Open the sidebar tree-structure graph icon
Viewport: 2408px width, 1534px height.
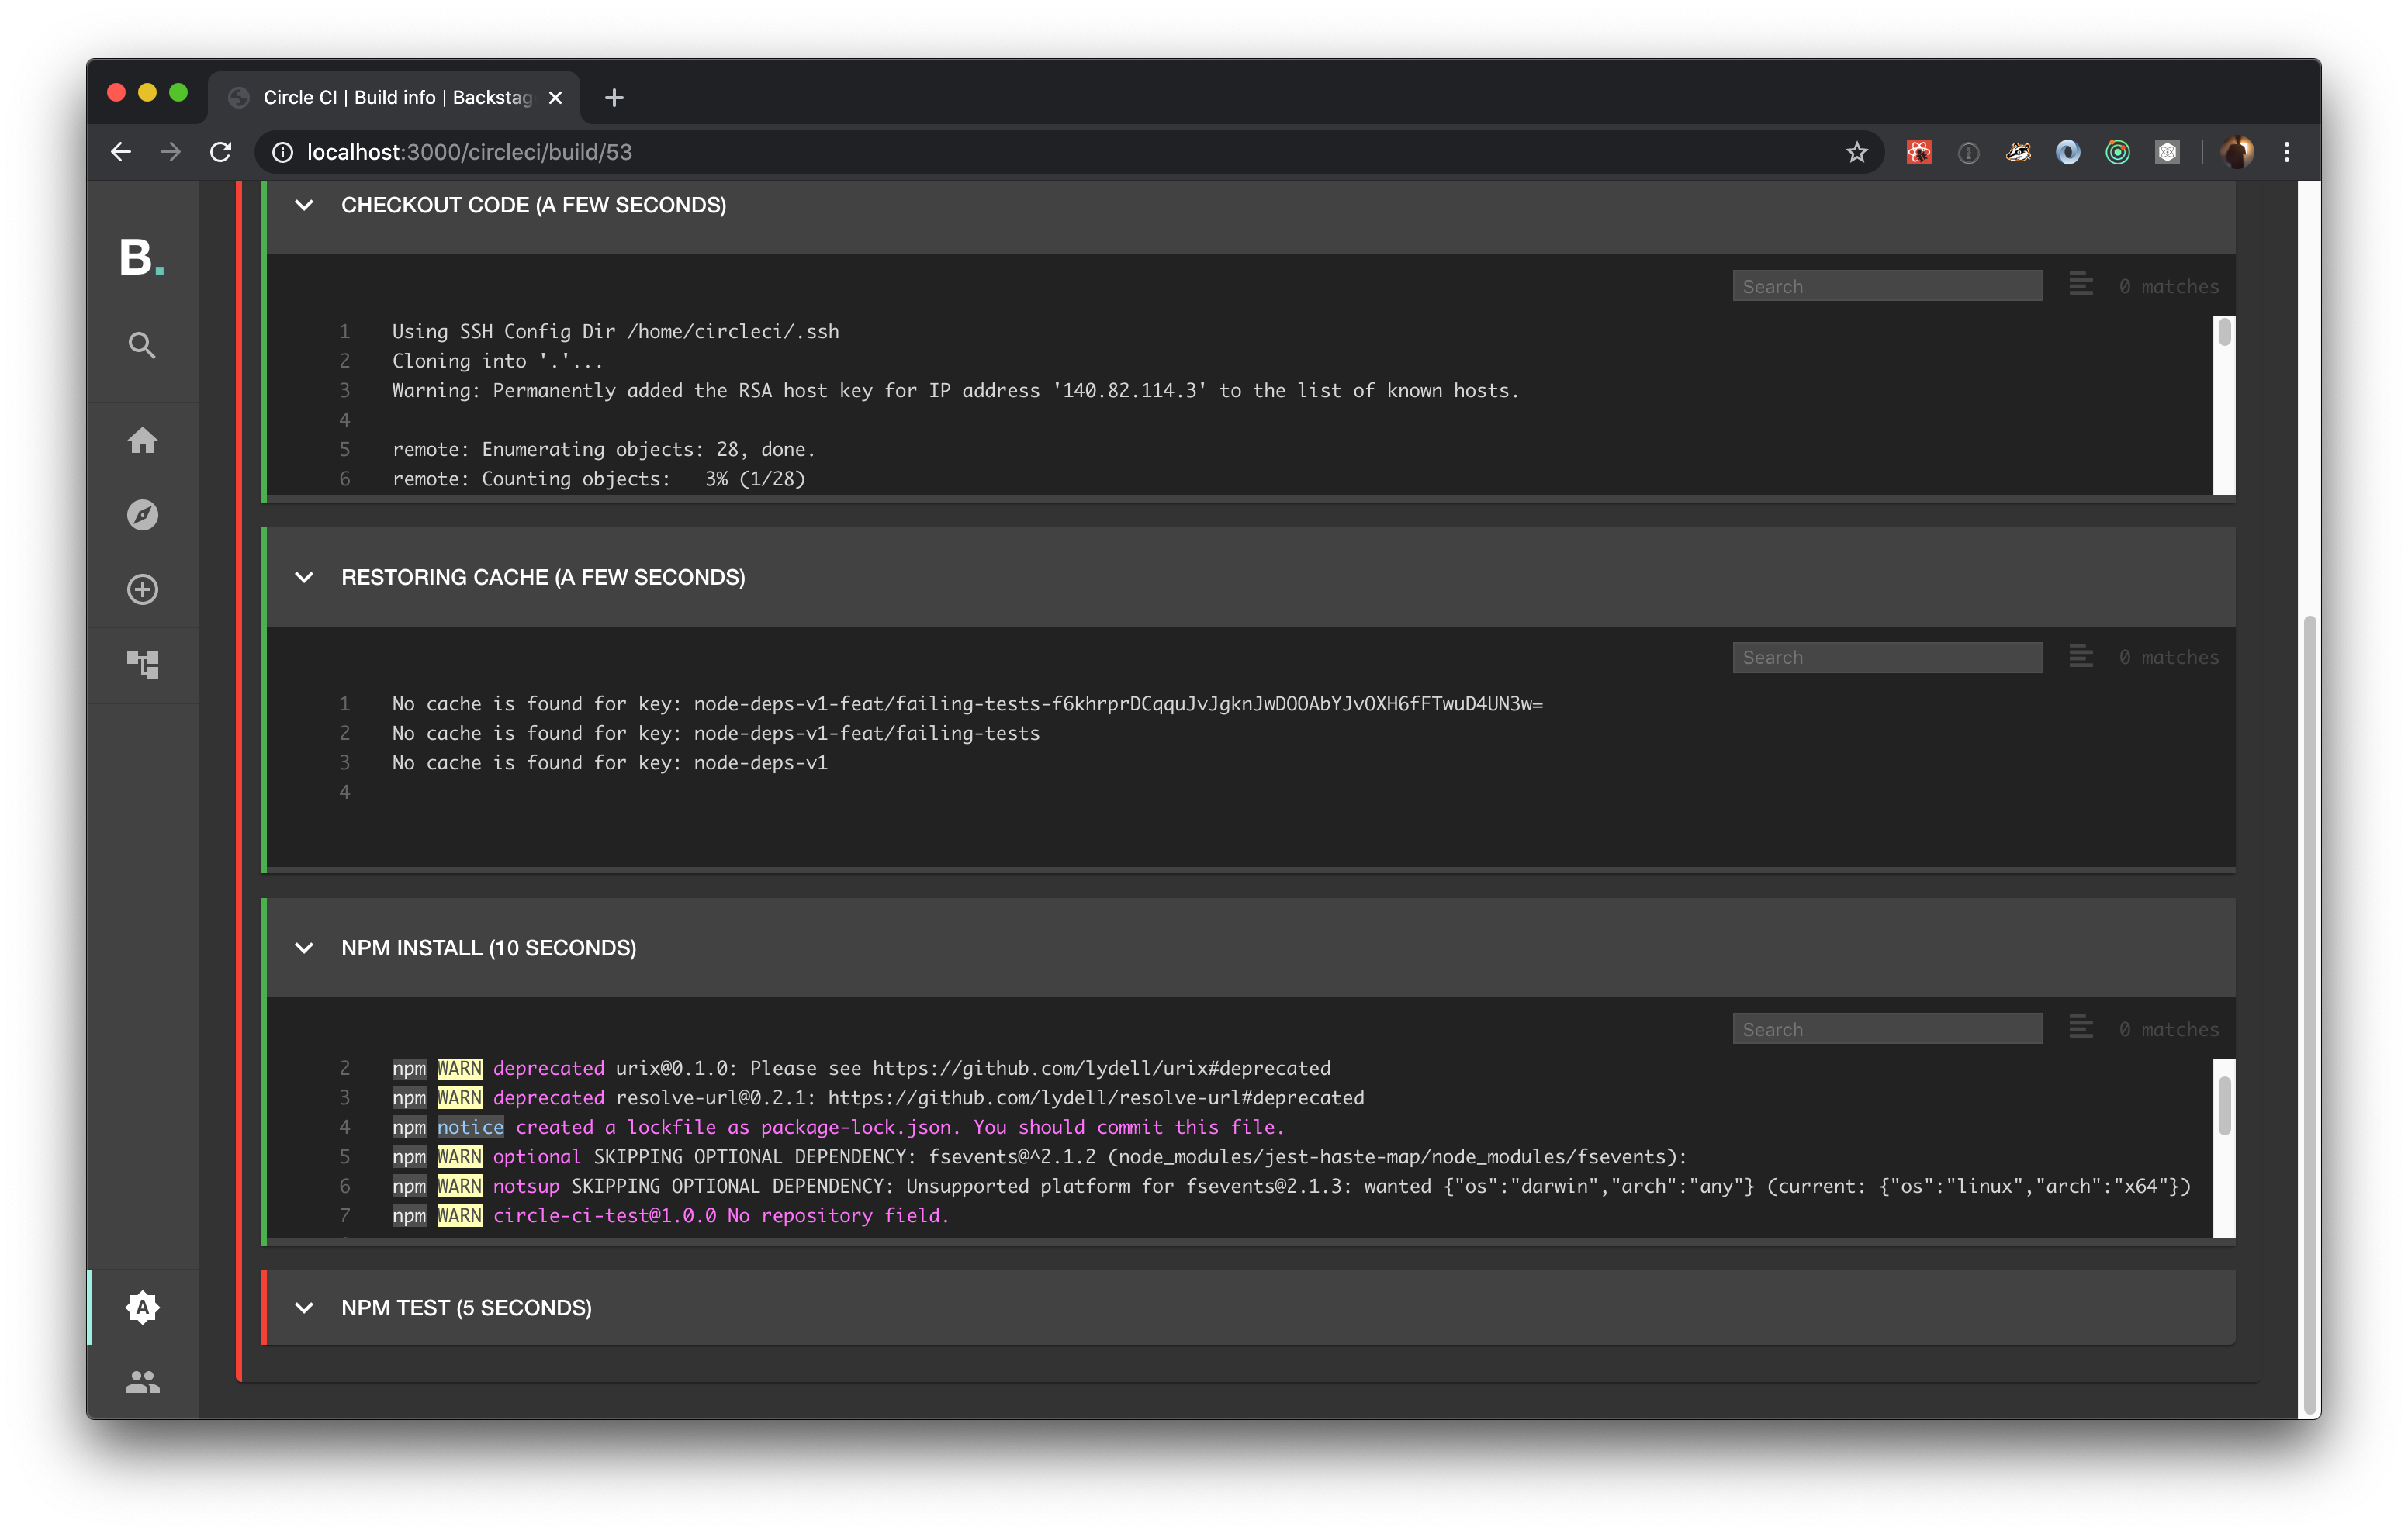[x=142, y=664]
